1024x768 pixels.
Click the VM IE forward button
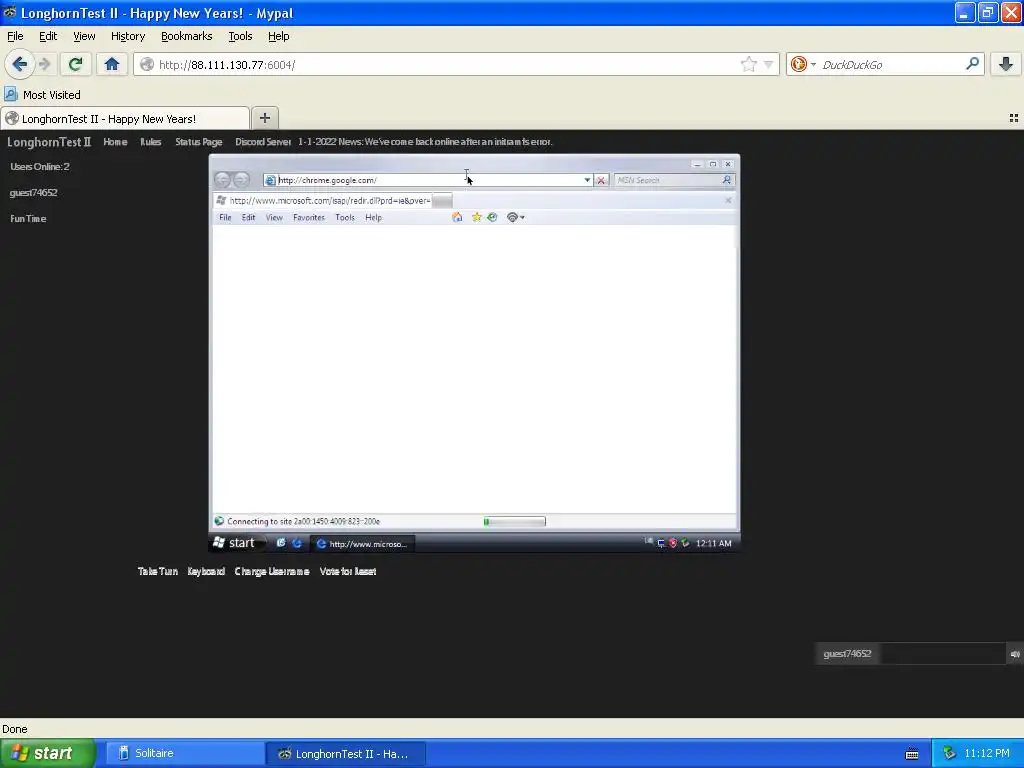pos(241,180)
